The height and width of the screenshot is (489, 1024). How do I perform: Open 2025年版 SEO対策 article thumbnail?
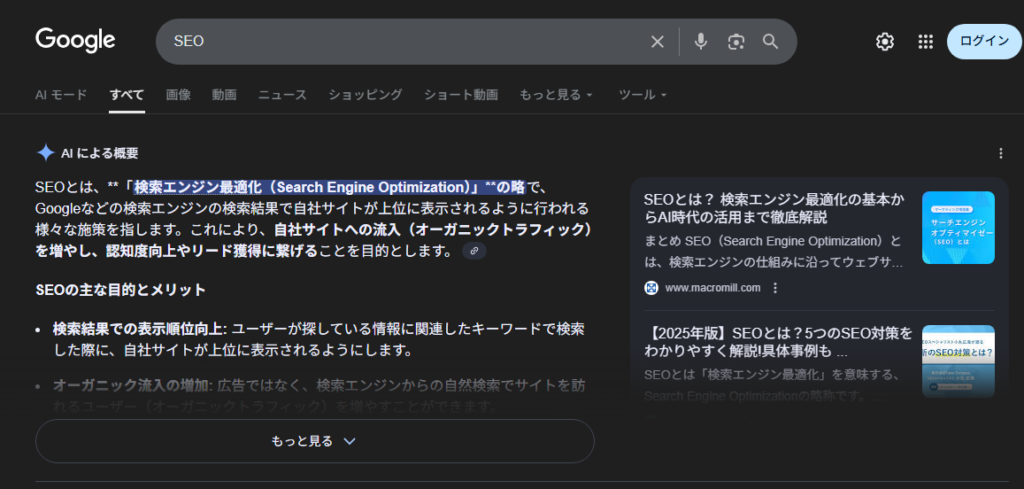958,361
